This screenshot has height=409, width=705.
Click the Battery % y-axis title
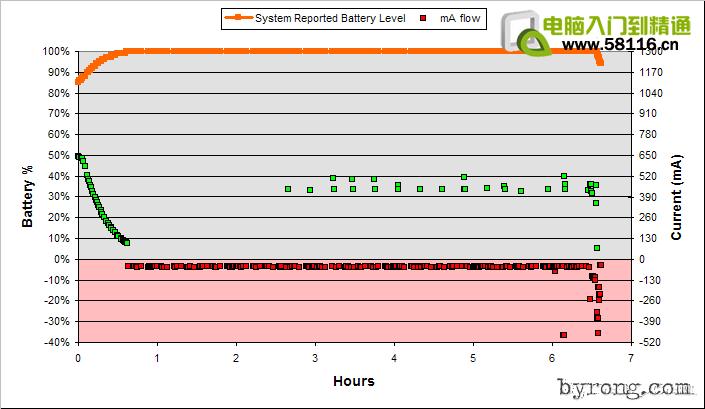(28, 196)
